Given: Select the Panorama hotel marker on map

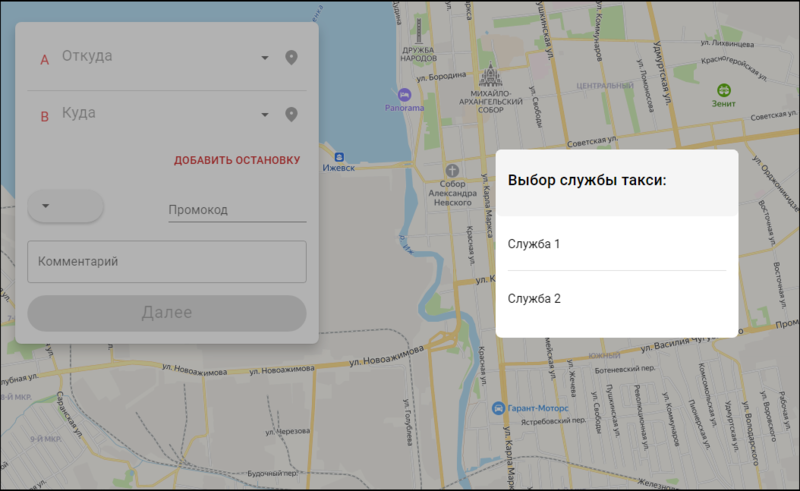Looking at the screenshot, I should [404, 94].
